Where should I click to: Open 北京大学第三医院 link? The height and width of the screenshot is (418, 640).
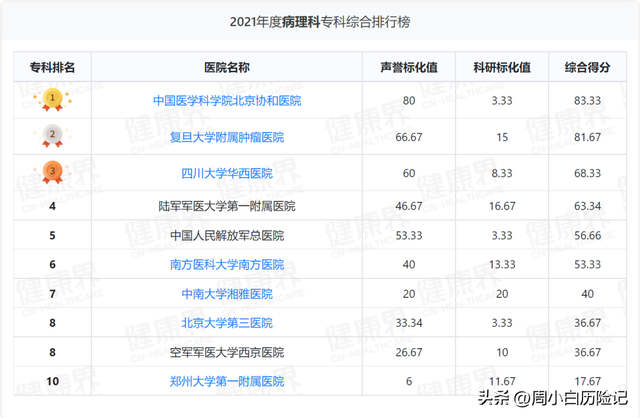coord(227,323)
